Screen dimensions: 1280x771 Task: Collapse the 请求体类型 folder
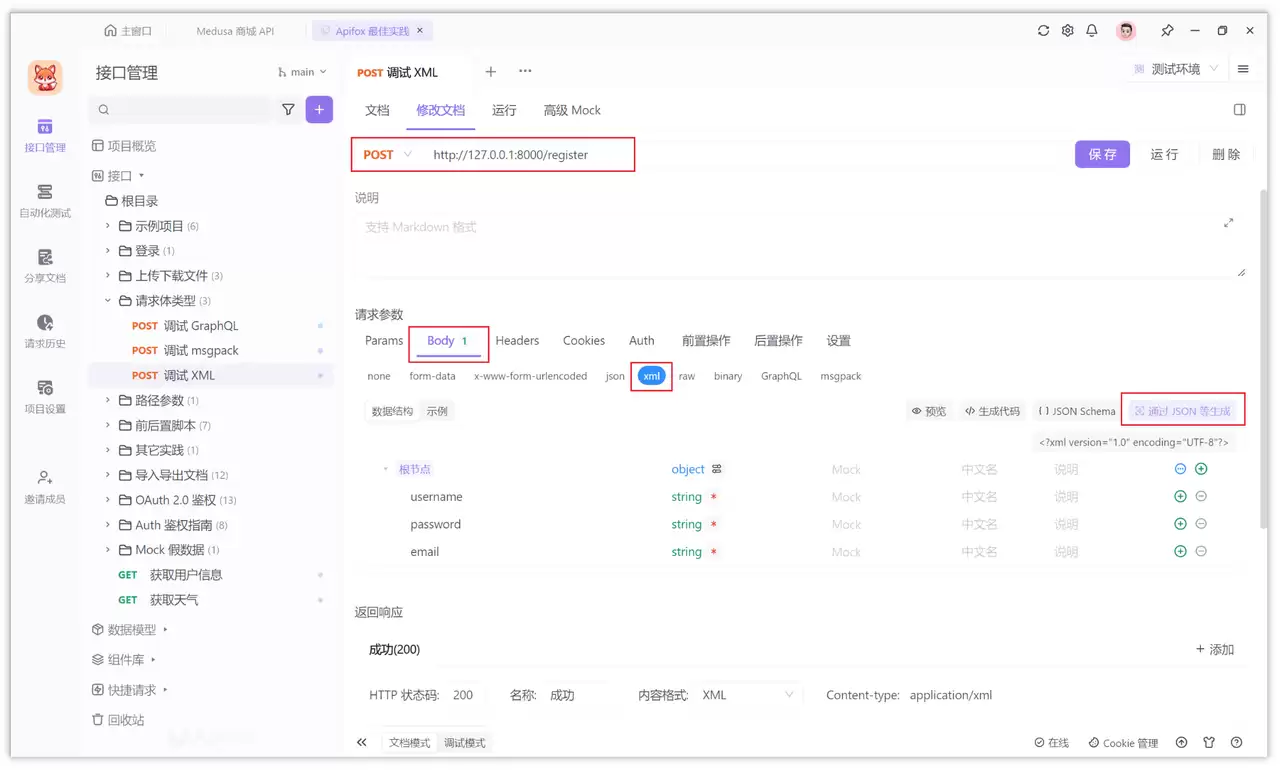click(x=108, y=301)
